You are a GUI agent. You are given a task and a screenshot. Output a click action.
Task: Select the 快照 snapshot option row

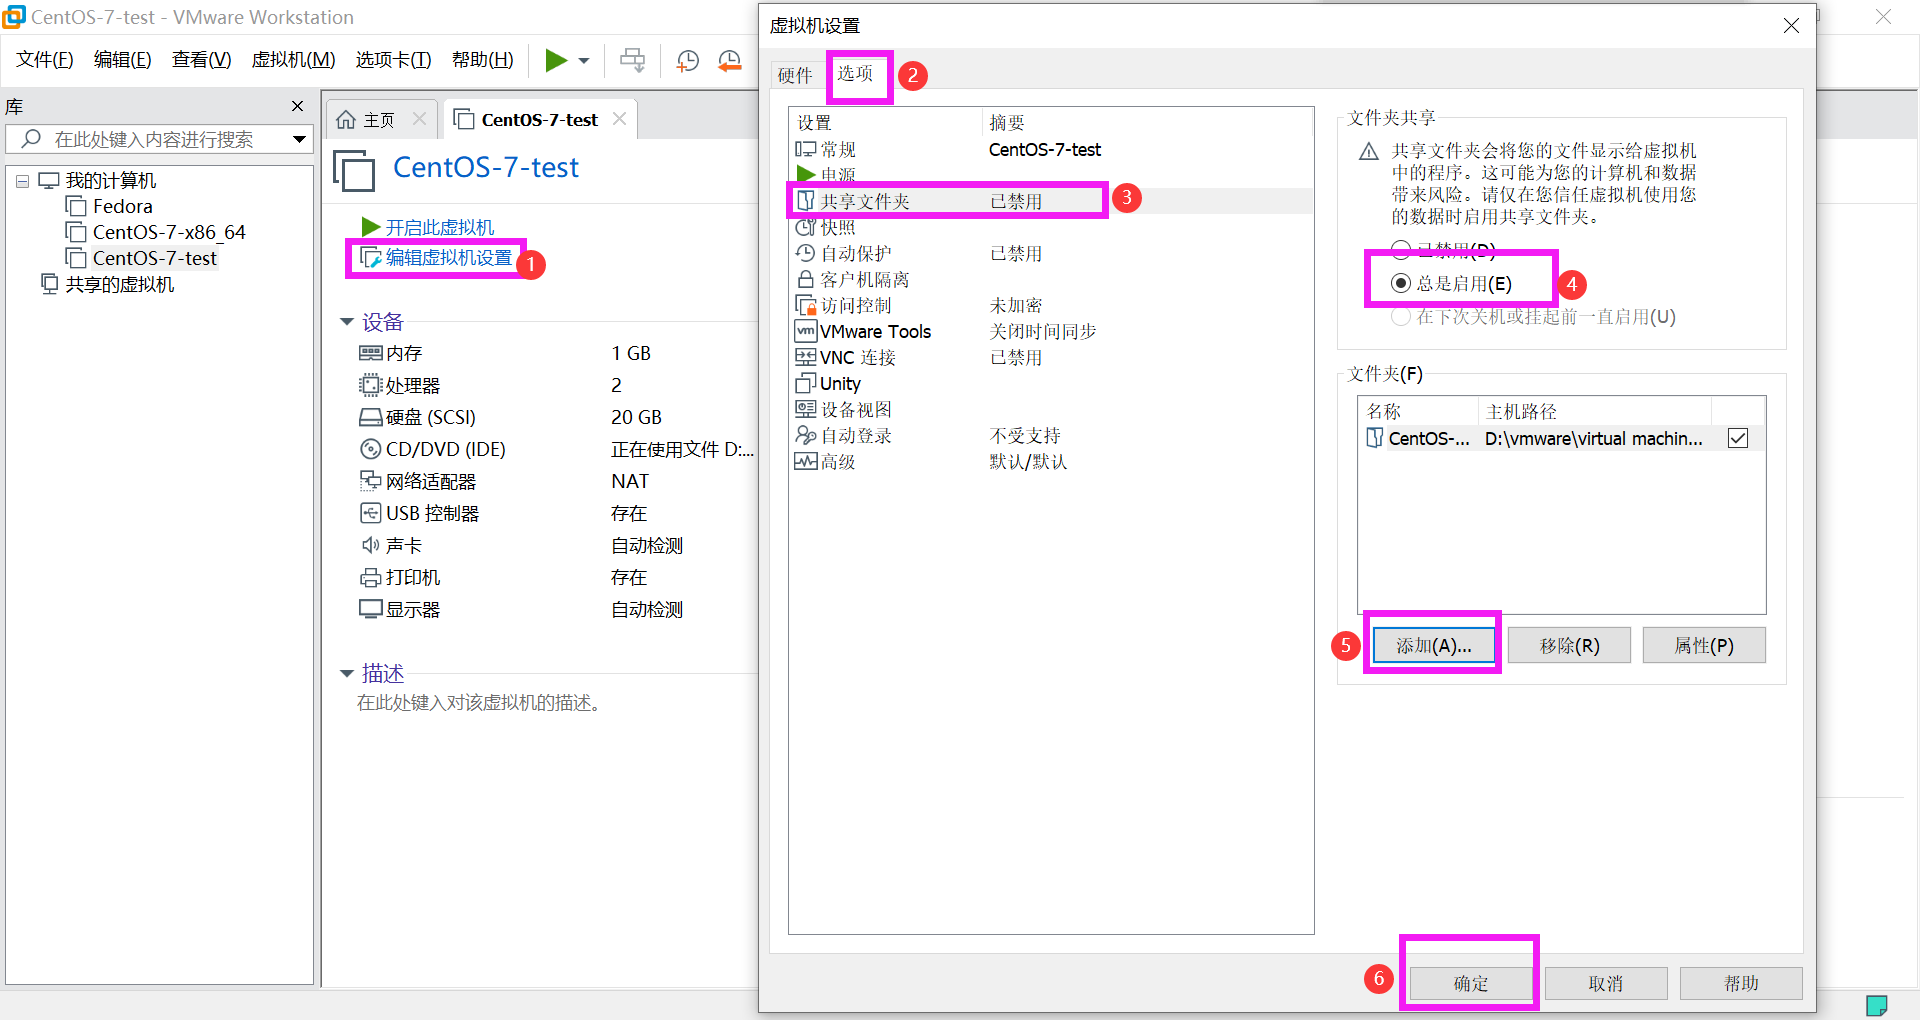pyautogui.click(x=1050, y=228)
